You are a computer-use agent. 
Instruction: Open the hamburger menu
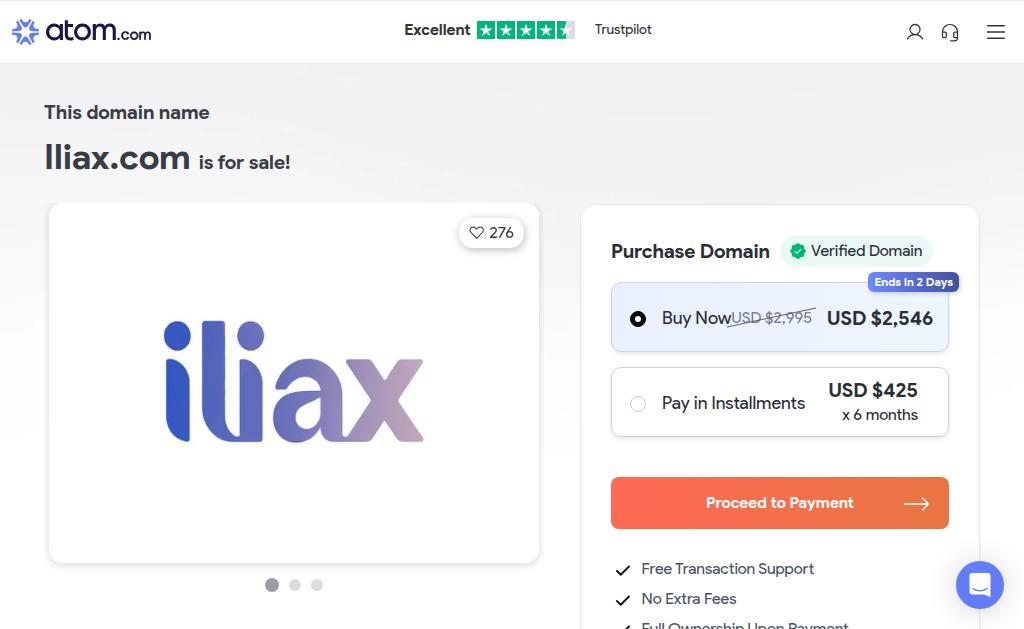[995, 32]
